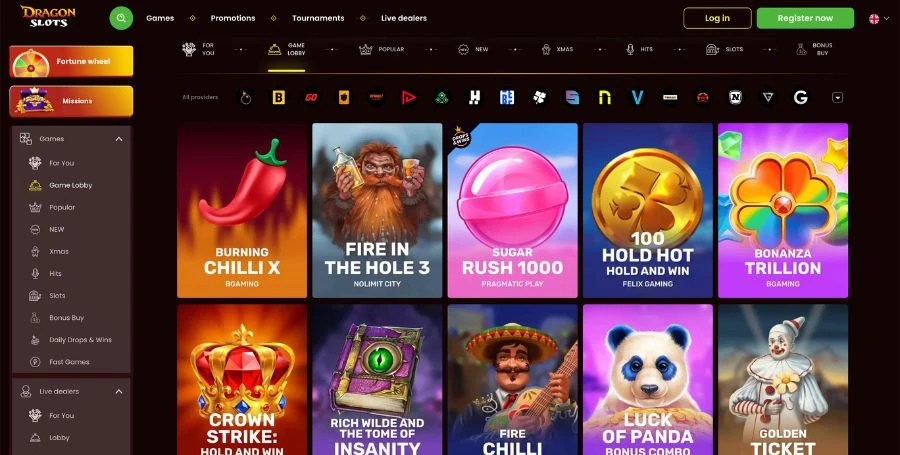900x455 pixels.
Task: Open the Luck of Panda game
Action: (647, 380)
